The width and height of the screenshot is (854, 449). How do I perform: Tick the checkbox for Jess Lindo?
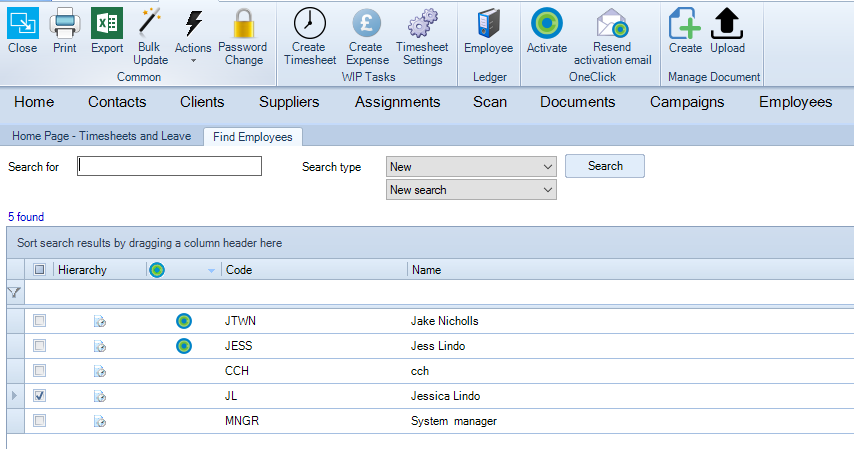pyautogui.click(x=39, y=345)
